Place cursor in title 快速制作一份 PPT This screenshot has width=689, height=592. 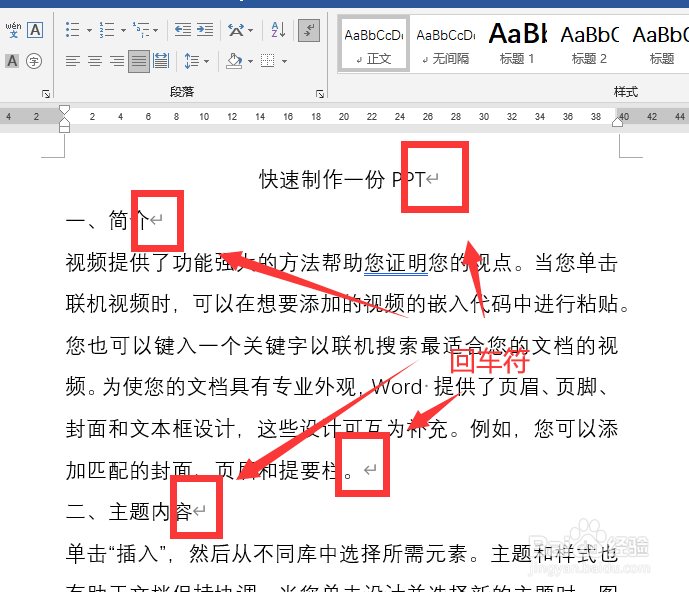[x=342, y=179]
